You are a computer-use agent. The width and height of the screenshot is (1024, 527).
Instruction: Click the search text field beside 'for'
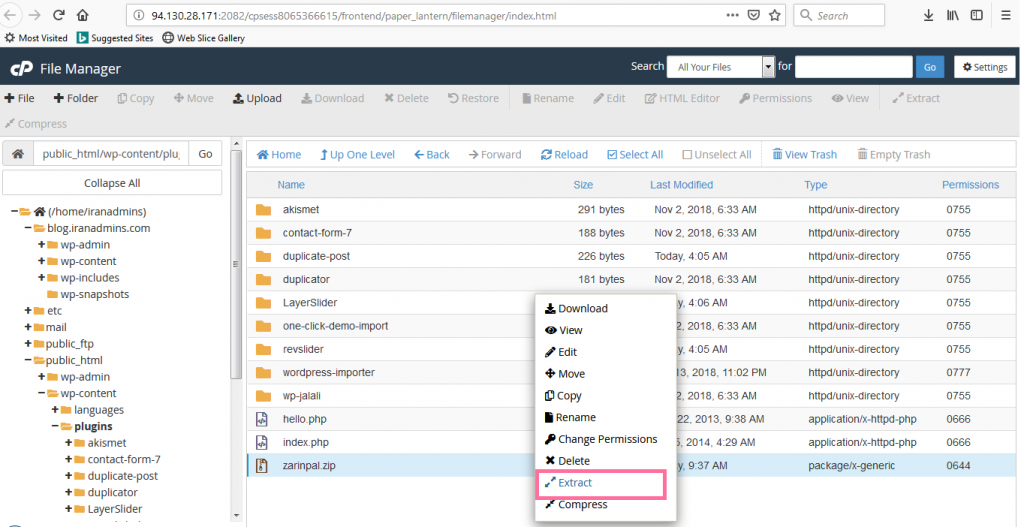(x=854, y=67)
